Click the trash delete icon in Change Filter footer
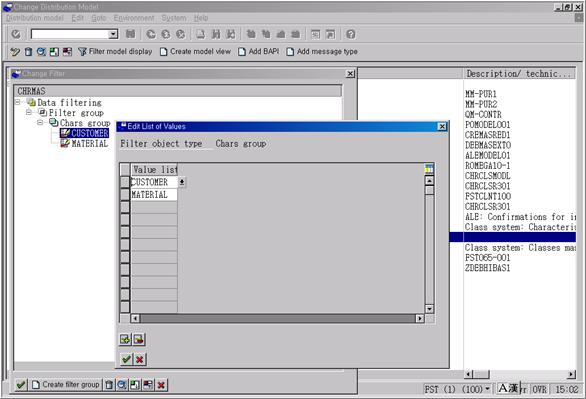This screenshot has height=399, width=586. (x=109, y=384)
